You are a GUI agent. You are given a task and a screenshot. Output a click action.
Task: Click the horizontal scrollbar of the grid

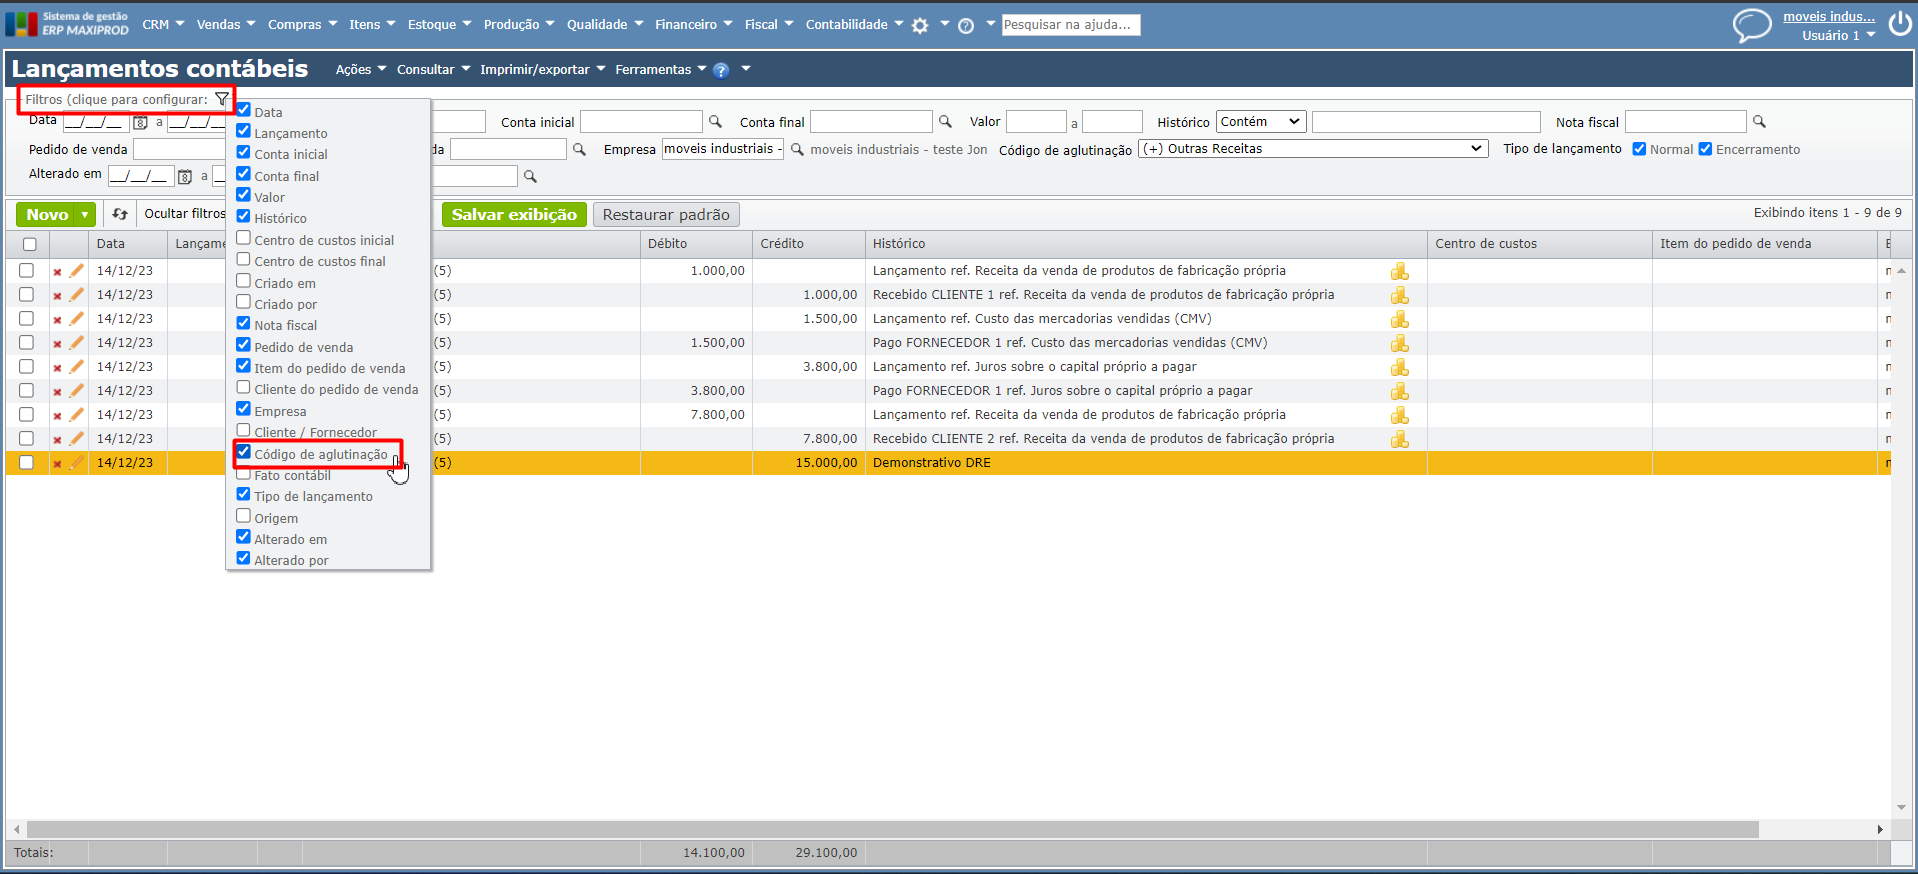point(892,829)
